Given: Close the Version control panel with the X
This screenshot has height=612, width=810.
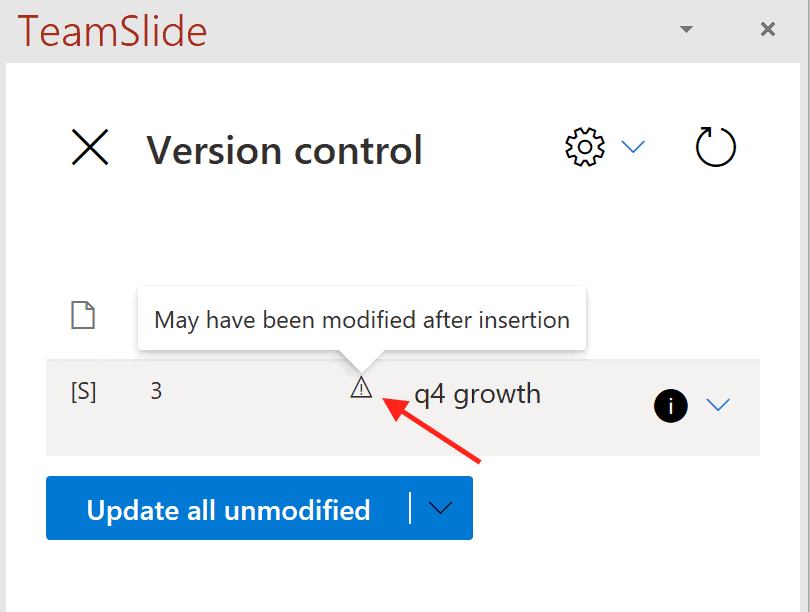Looking at the screenshot, I should 89,147.
